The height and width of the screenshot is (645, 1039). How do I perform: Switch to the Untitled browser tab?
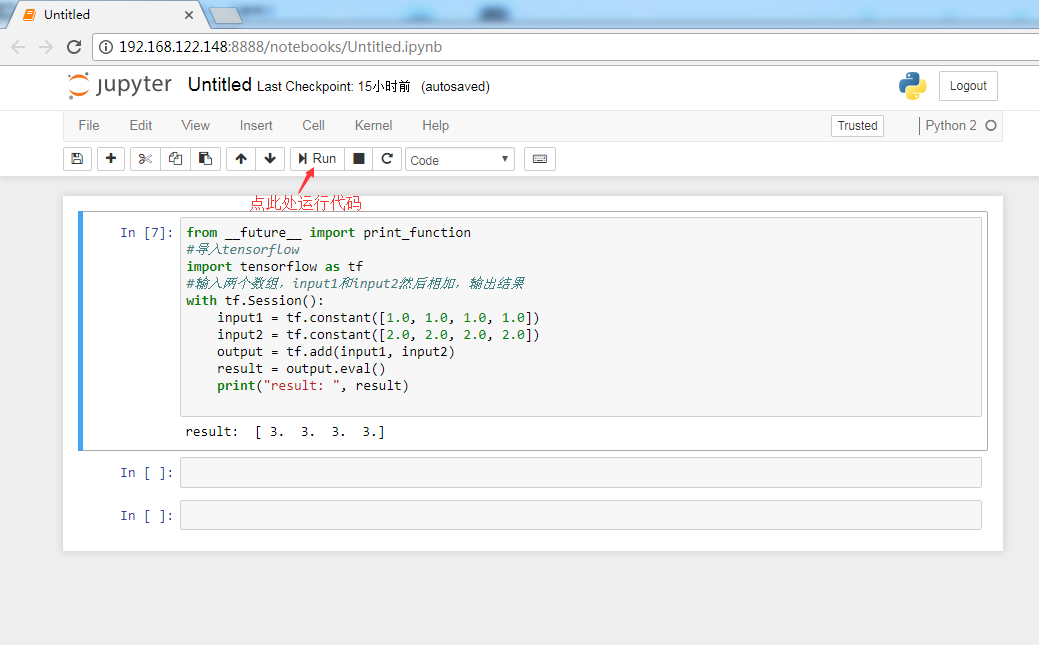coord(106,15)
